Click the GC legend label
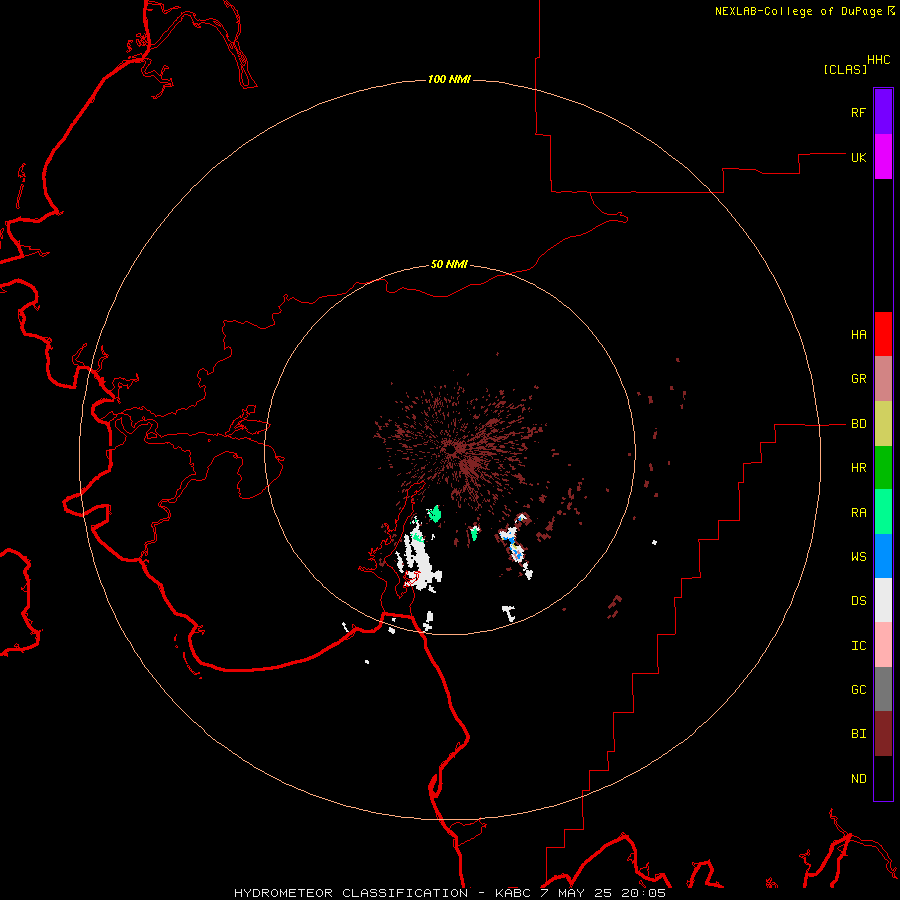 coord(858,690)
